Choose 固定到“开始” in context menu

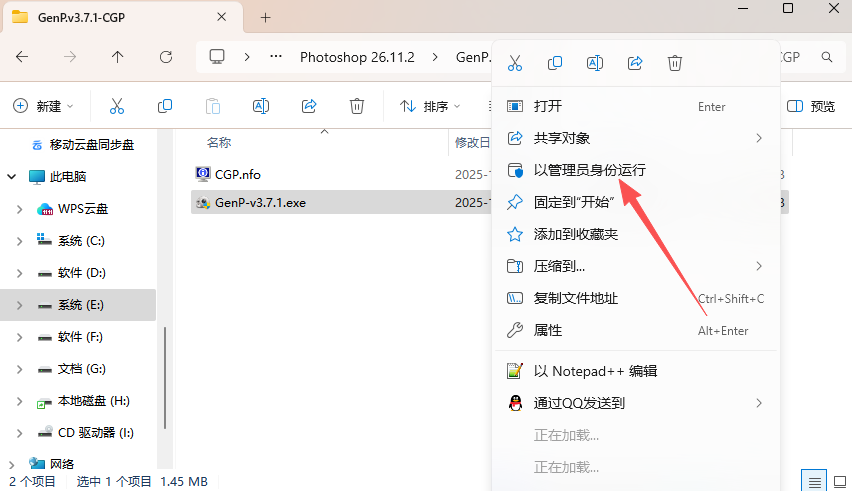click(x=636, y=202)
